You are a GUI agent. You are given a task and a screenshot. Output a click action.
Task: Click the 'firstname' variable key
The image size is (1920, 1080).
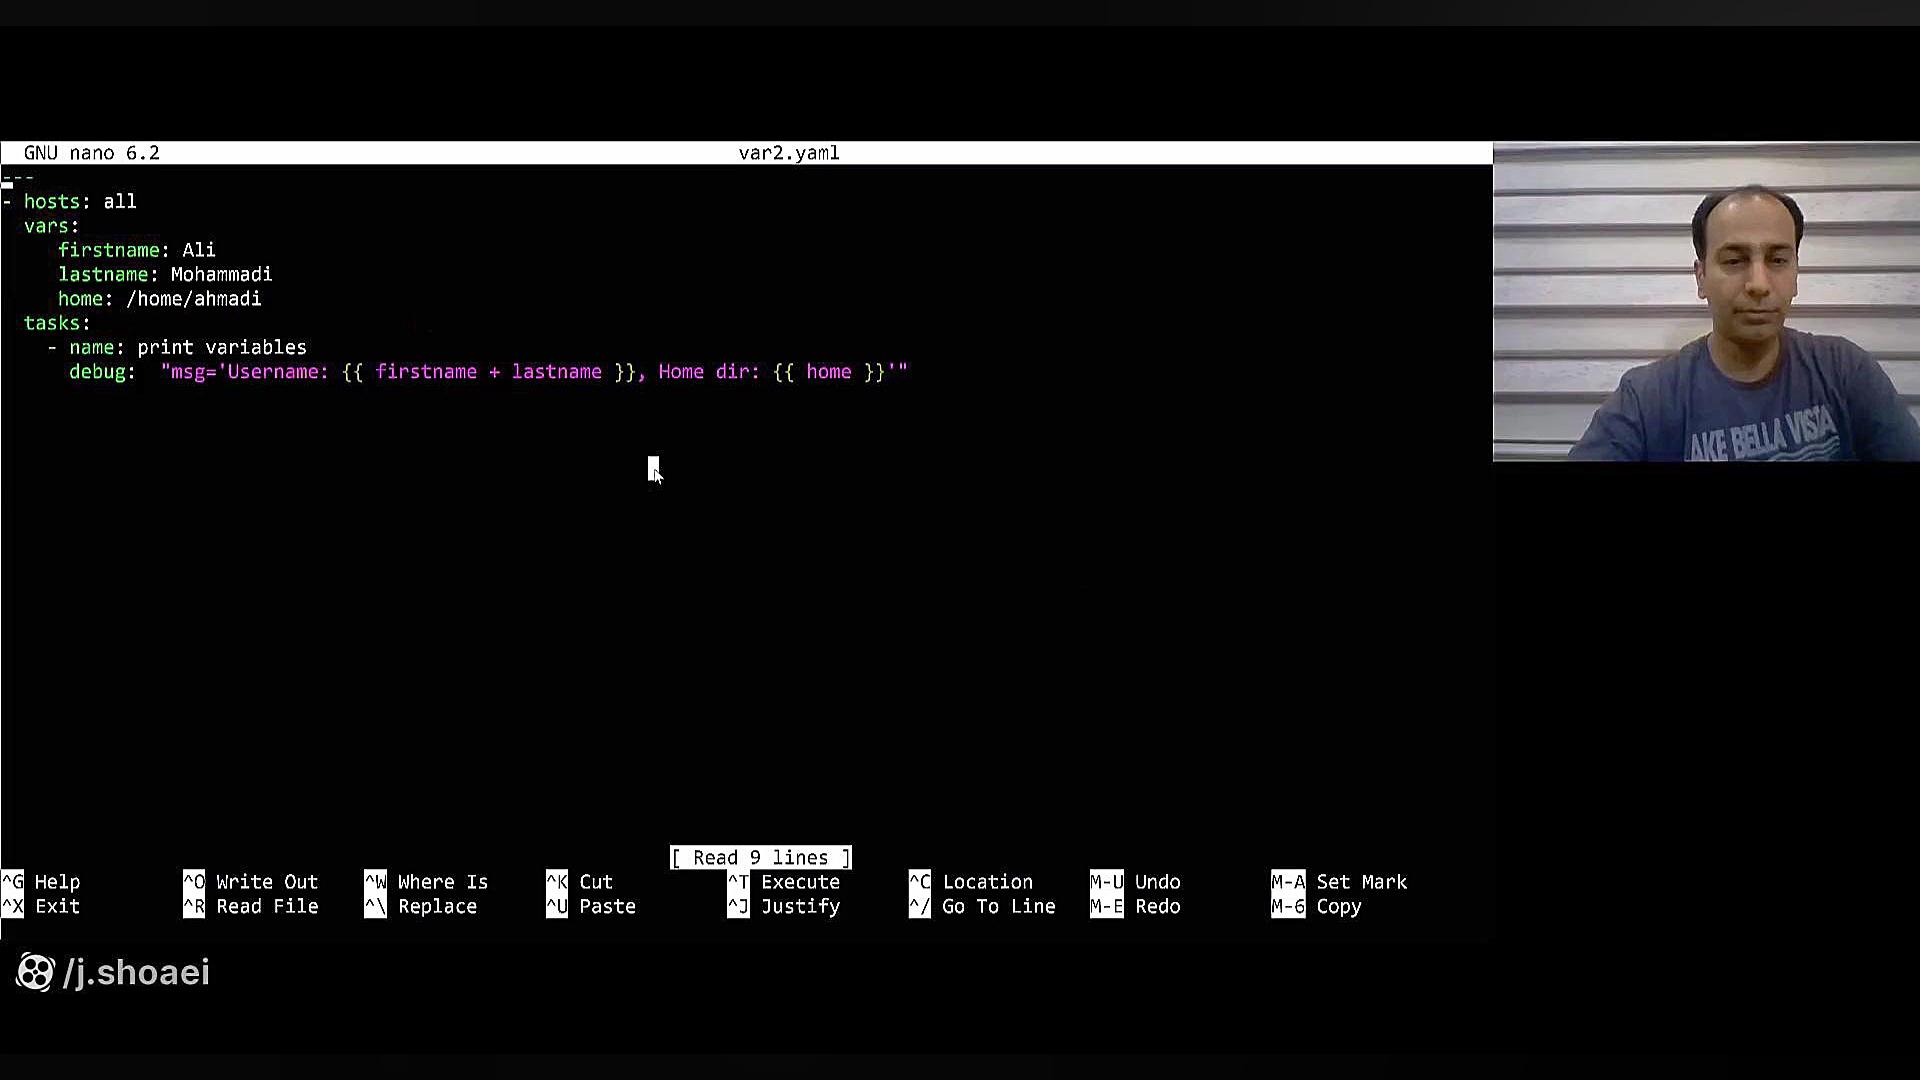tap(109, 250)
